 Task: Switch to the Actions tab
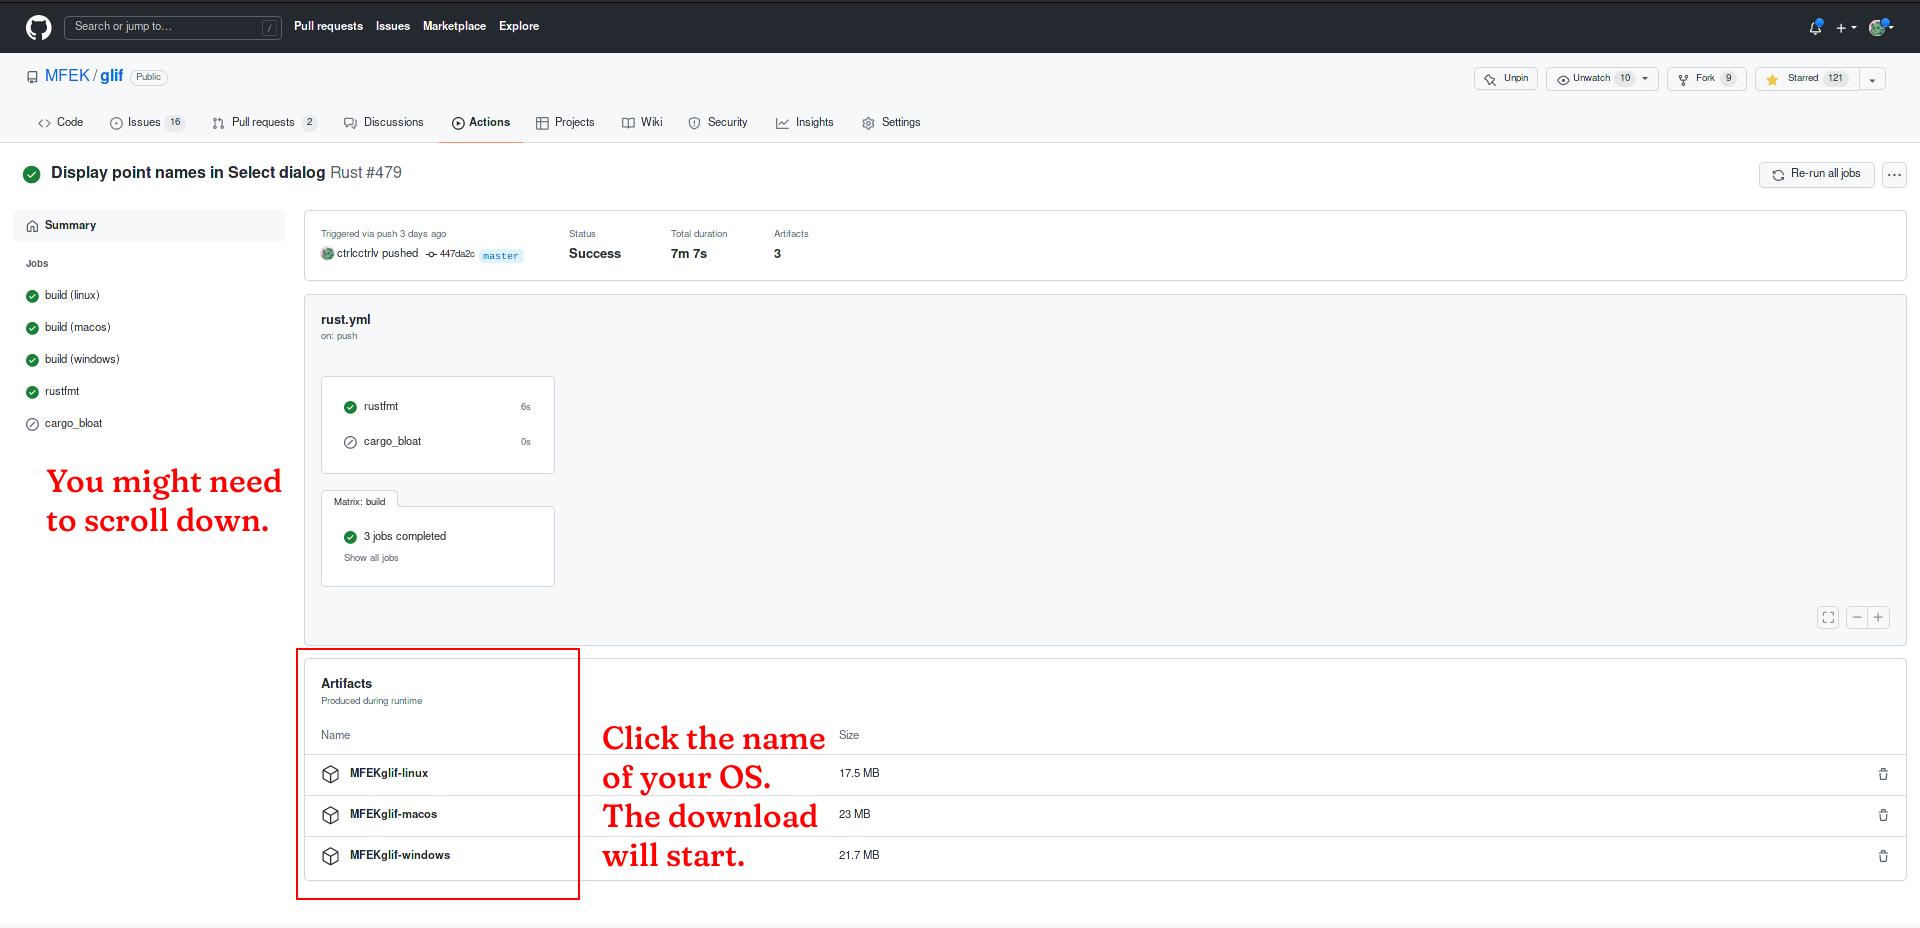[481, 122]
